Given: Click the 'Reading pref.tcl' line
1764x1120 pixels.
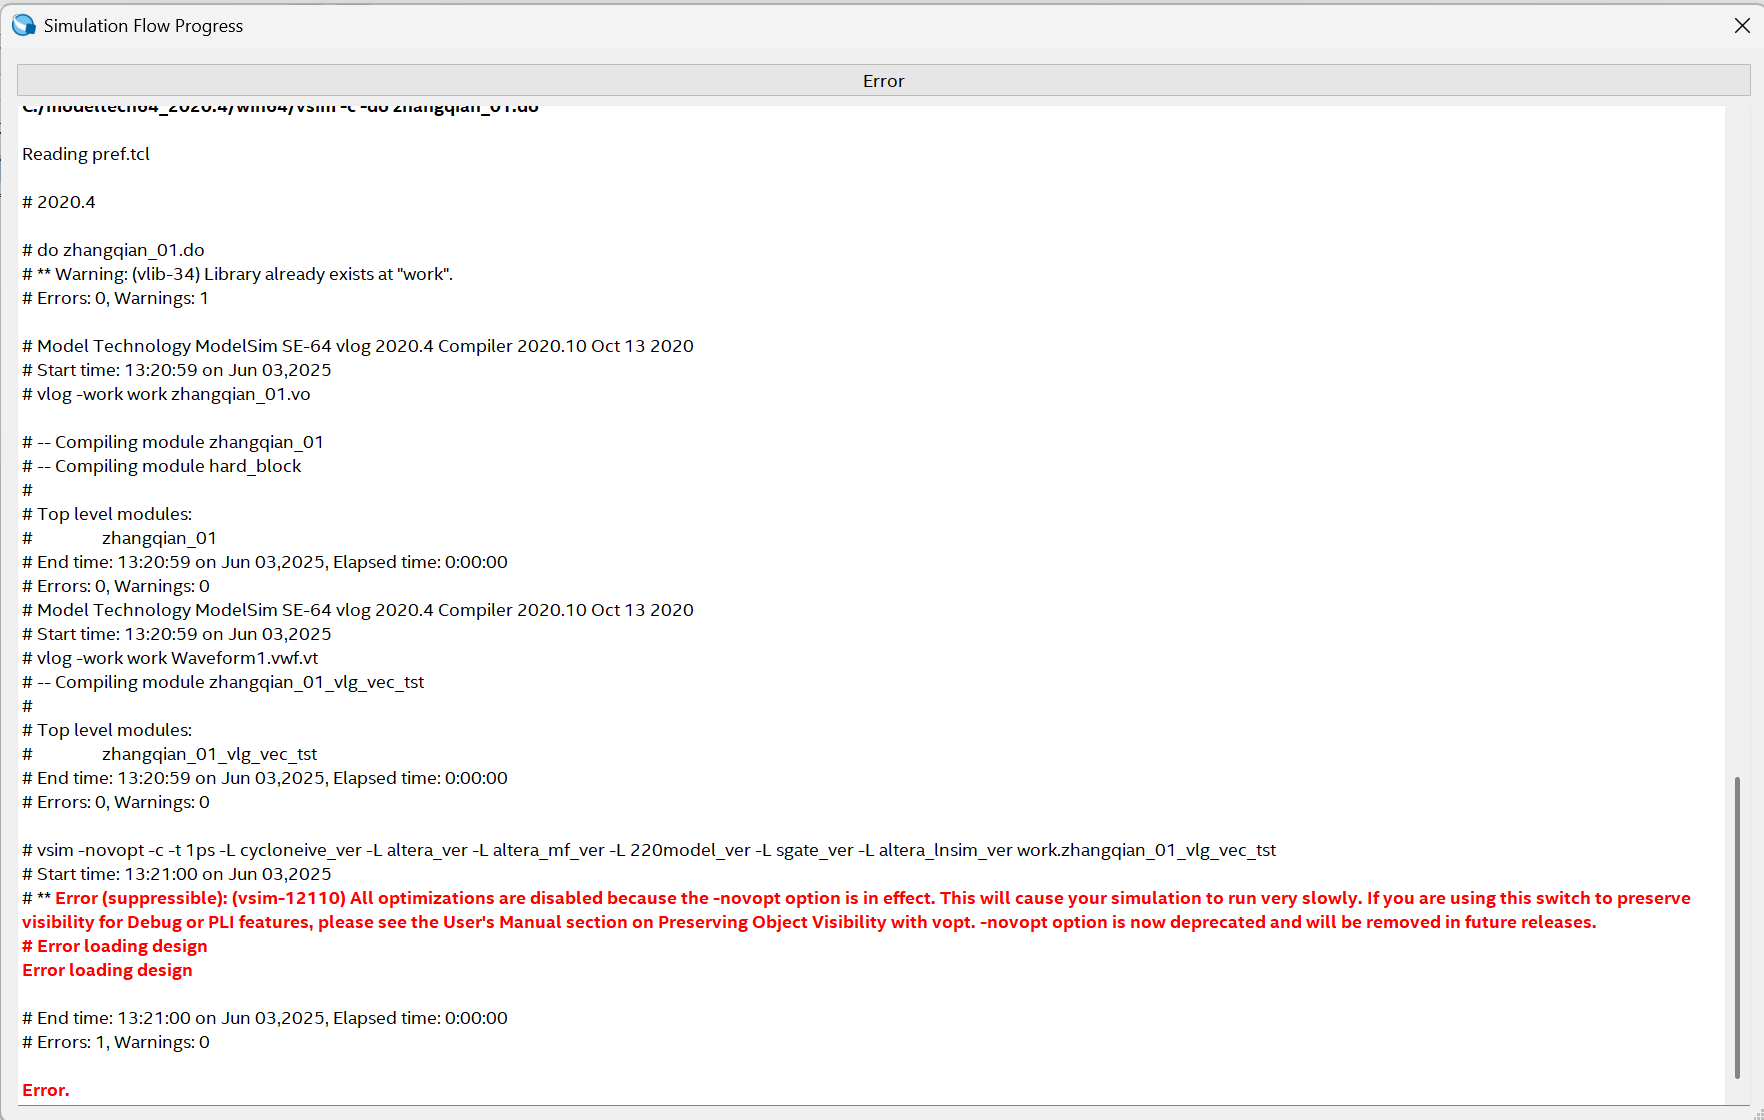Looking at the screenshot, I should pyautogui.click(x=86, y=154).
